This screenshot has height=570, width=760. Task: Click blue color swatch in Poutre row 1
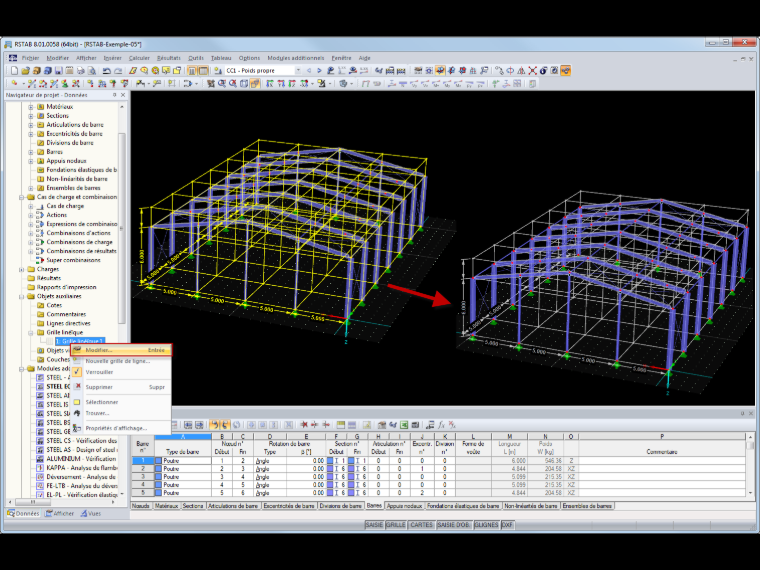click(x=158, y=461)
